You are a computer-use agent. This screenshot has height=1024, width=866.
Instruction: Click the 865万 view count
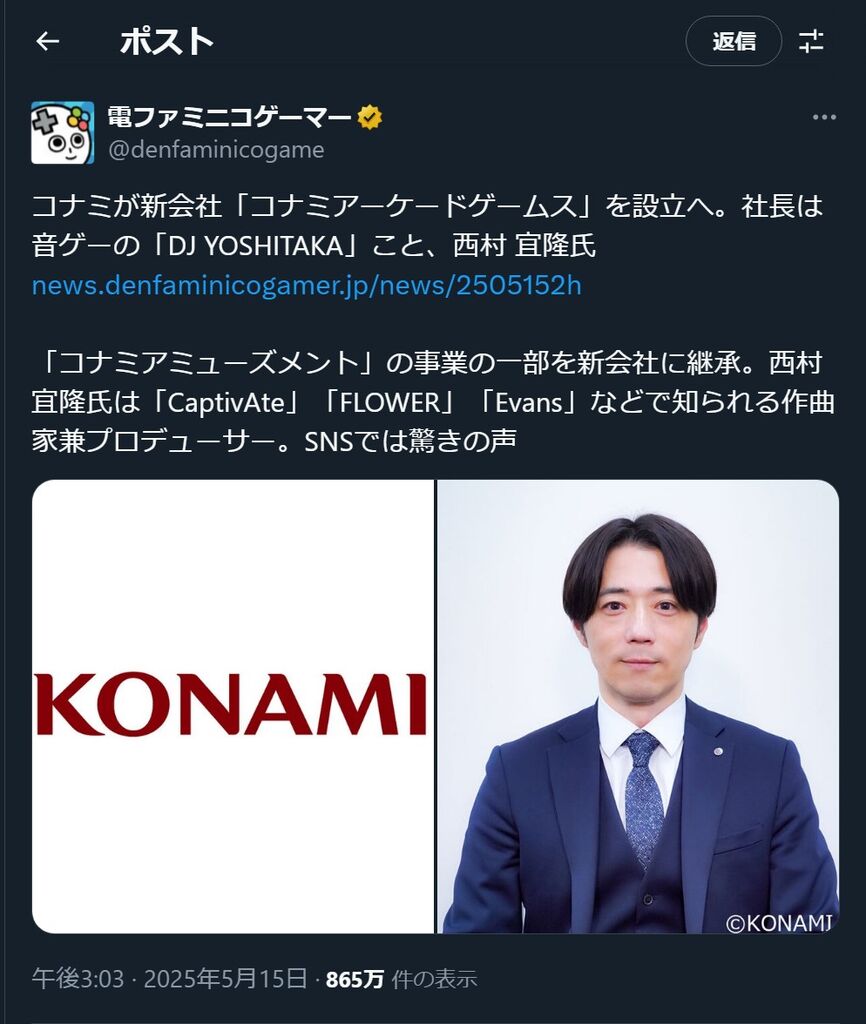355,979
